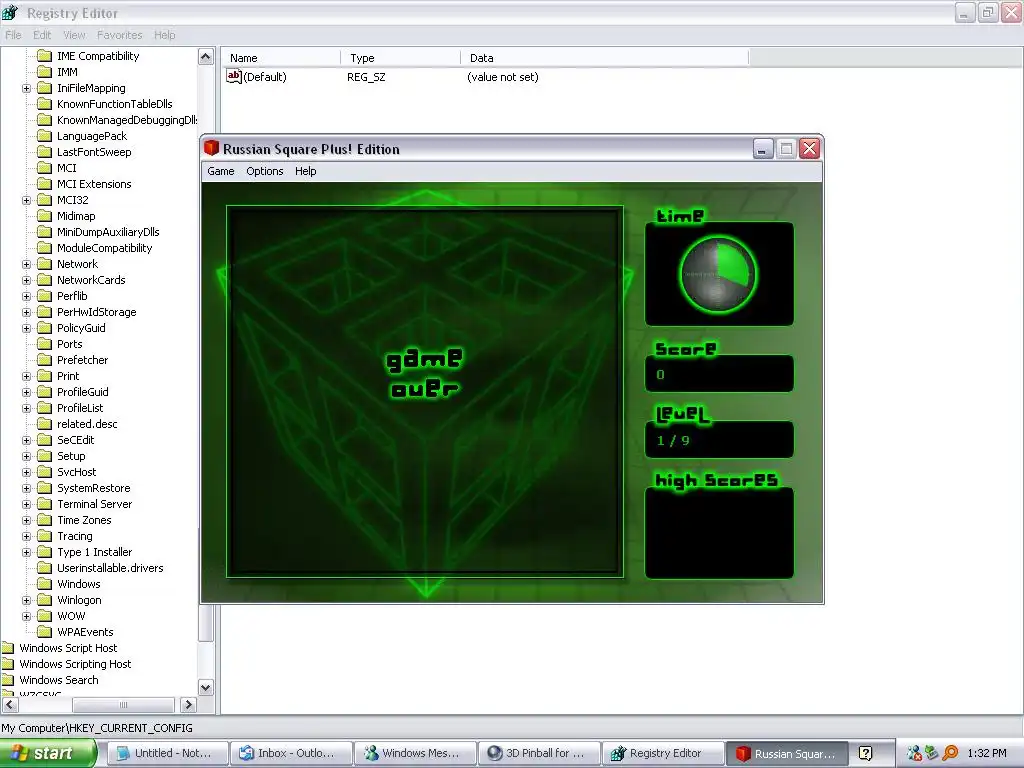
Task: Expand the MCI32 registry key
Action: pos(27,200)
